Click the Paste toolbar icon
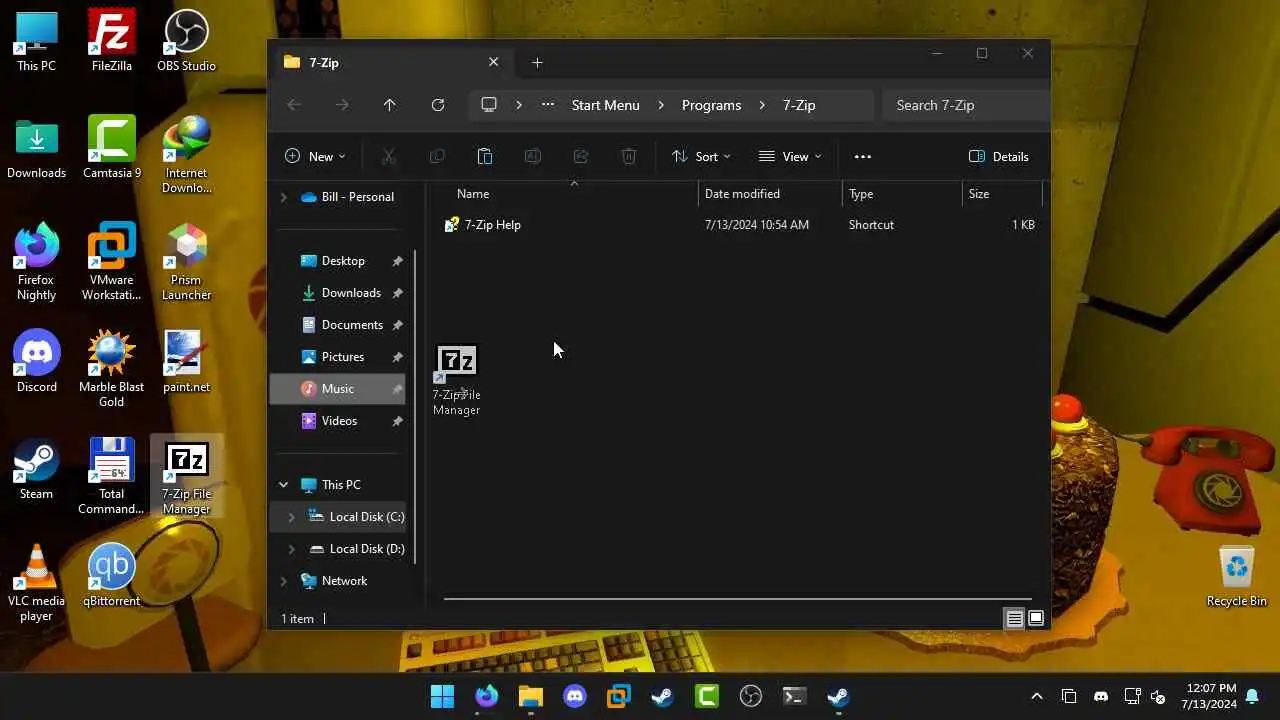Viewport: 1280px width, 720px height. 484,156
